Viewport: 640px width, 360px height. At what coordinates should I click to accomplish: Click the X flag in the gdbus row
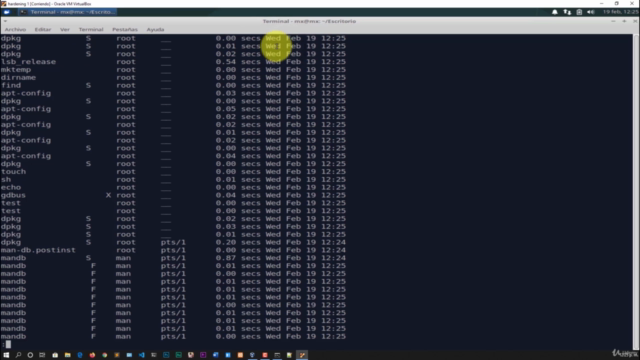click(x=108, y=195)
